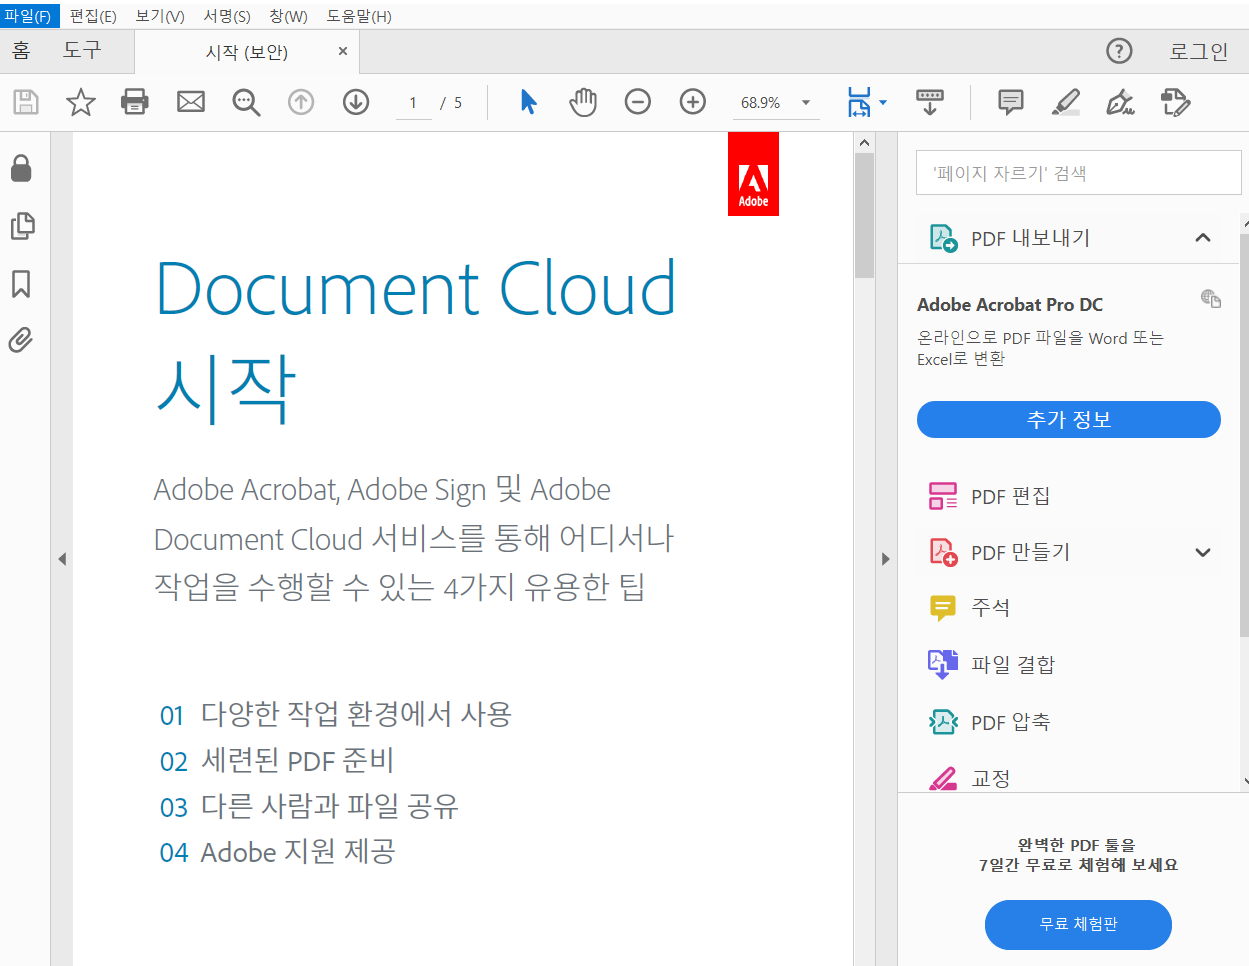
Task: Click the 추가 정보 button
Action: (1069, 420)
